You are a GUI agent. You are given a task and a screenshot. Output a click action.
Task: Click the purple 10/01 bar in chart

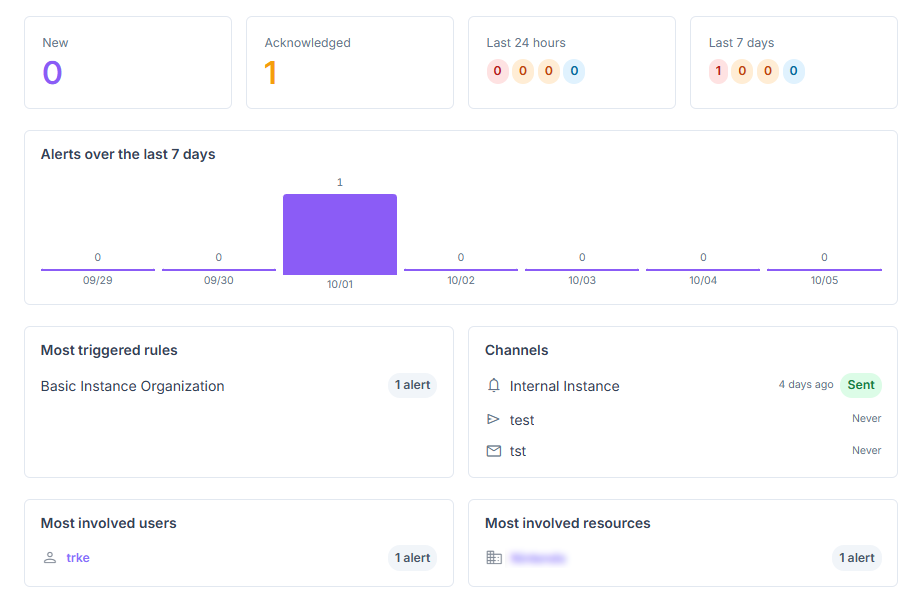coord(340,234)
